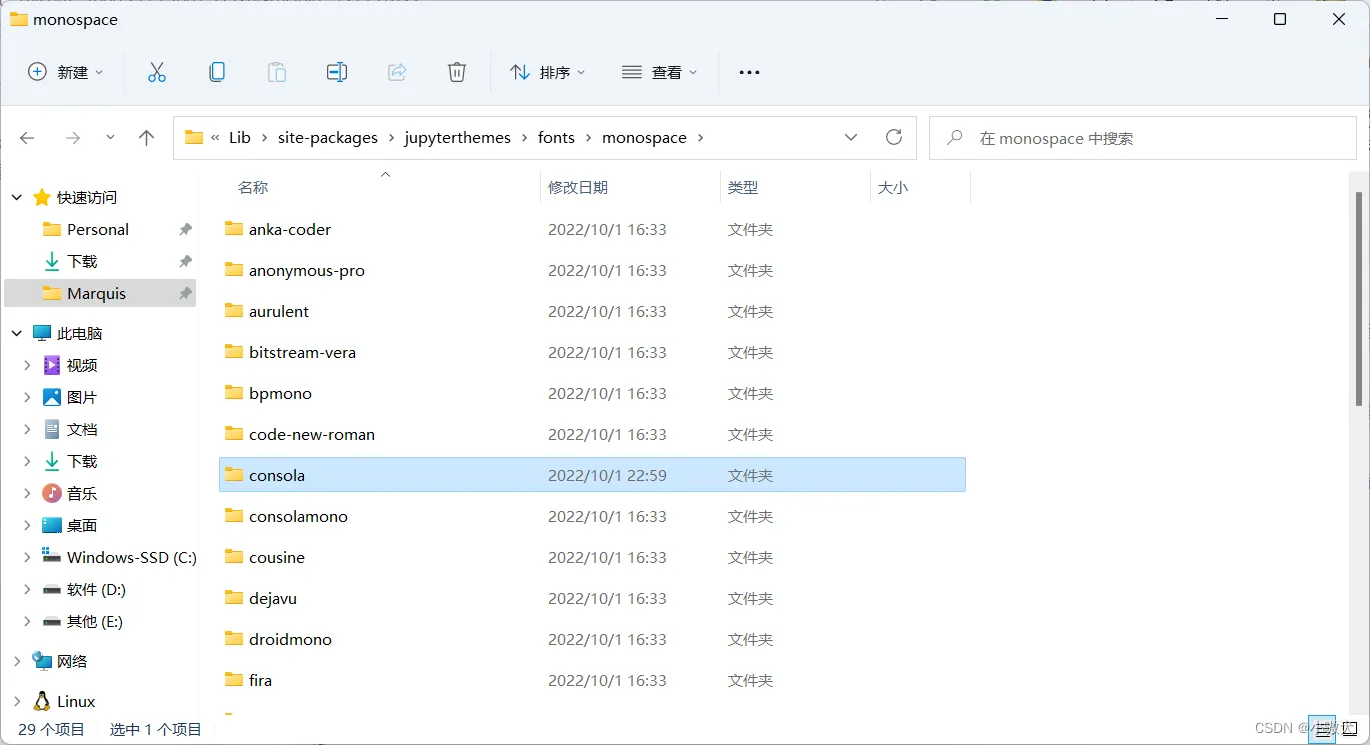Click the This PC monitor icon
This screenshot has width=1370, height=745.
pyautogui.click(x=42, y=333)
